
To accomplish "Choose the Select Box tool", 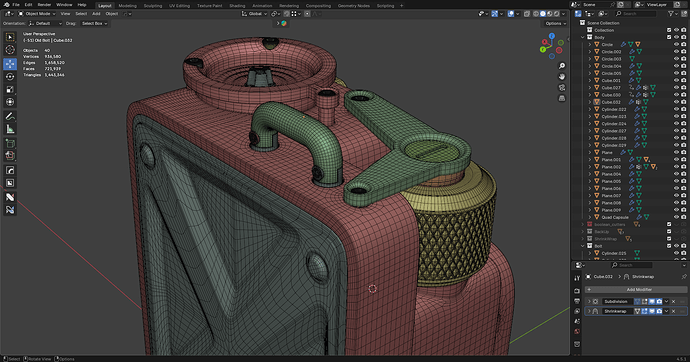I will 10,37.
